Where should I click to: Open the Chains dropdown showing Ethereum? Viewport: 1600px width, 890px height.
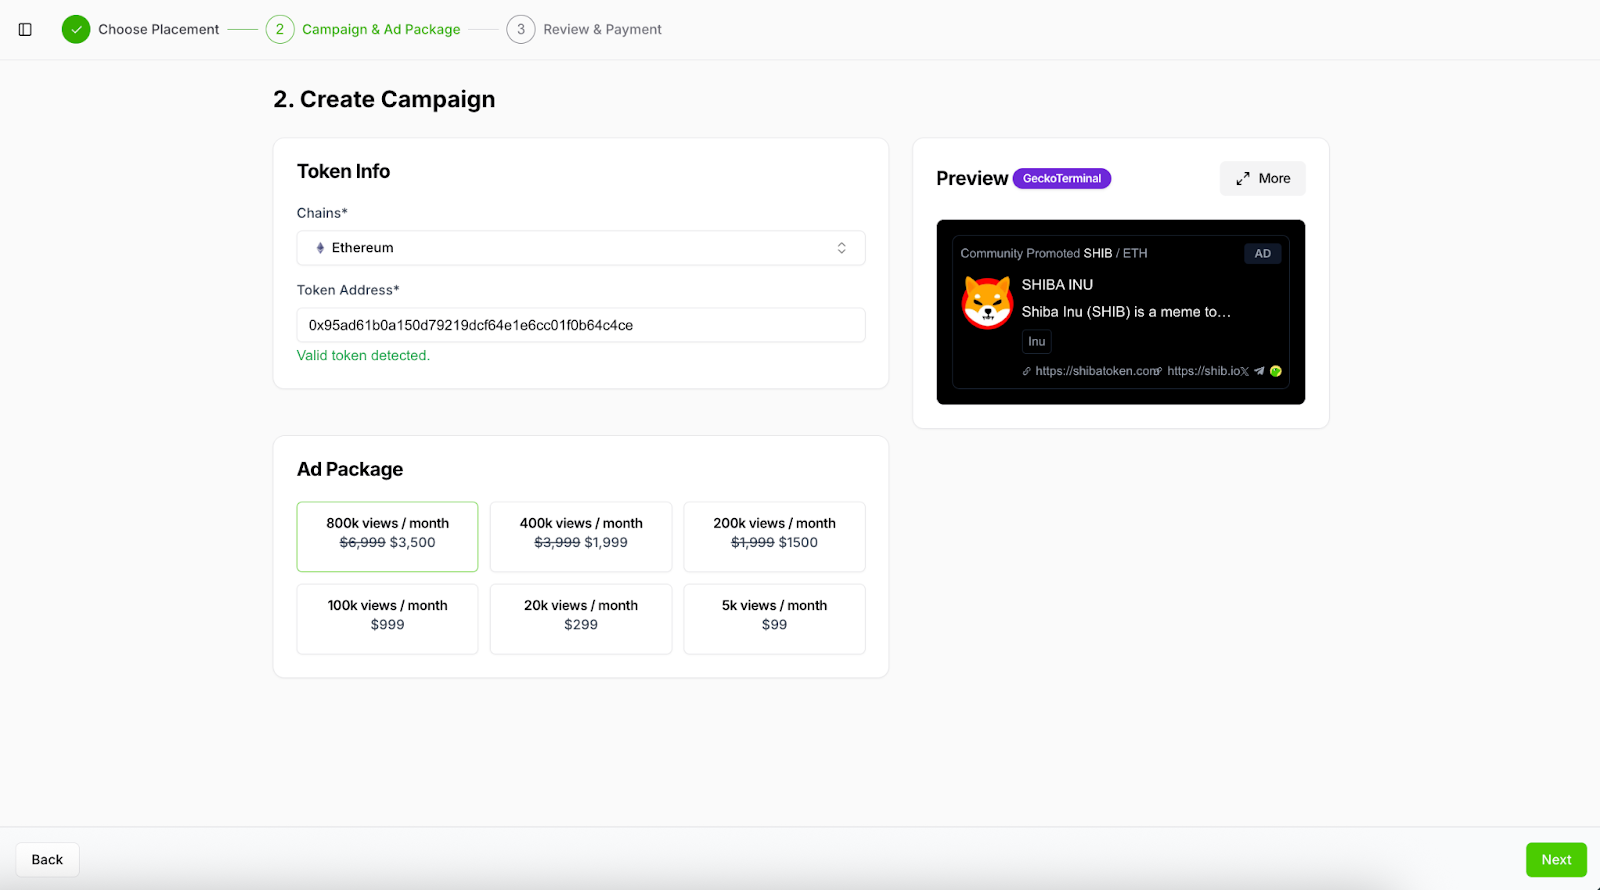(x=581, y=248)
